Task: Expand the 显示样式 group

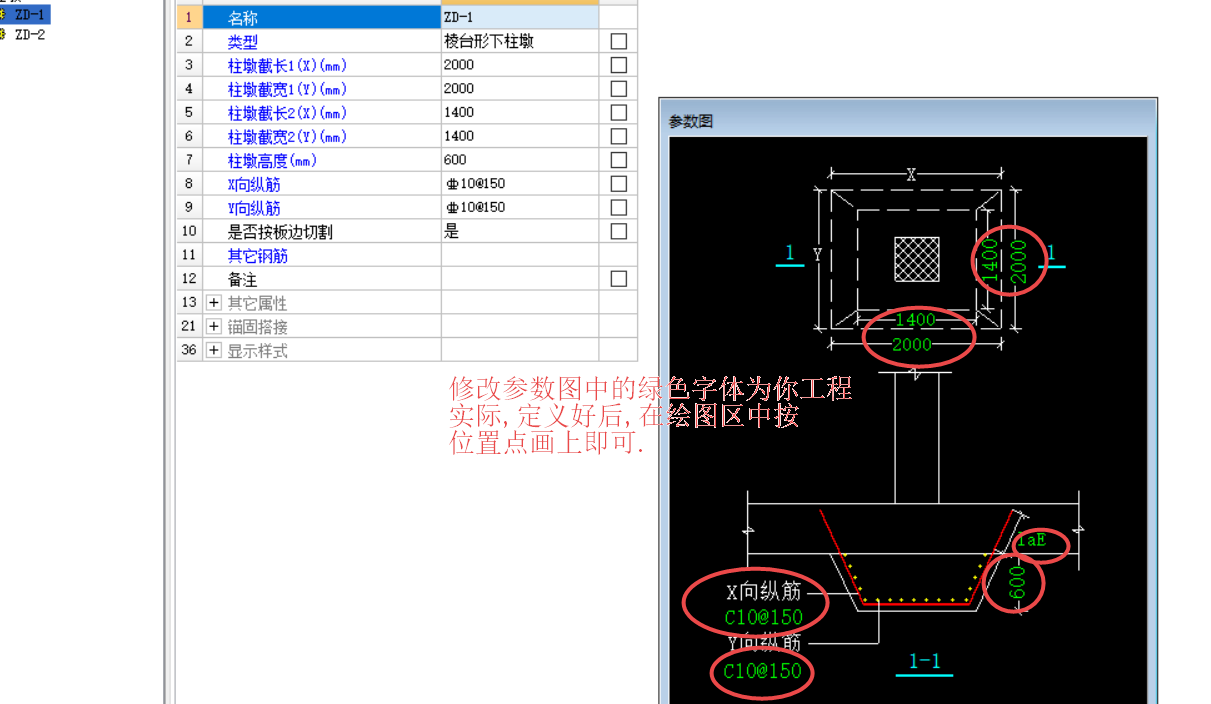Action: click(x=213, y=351)
